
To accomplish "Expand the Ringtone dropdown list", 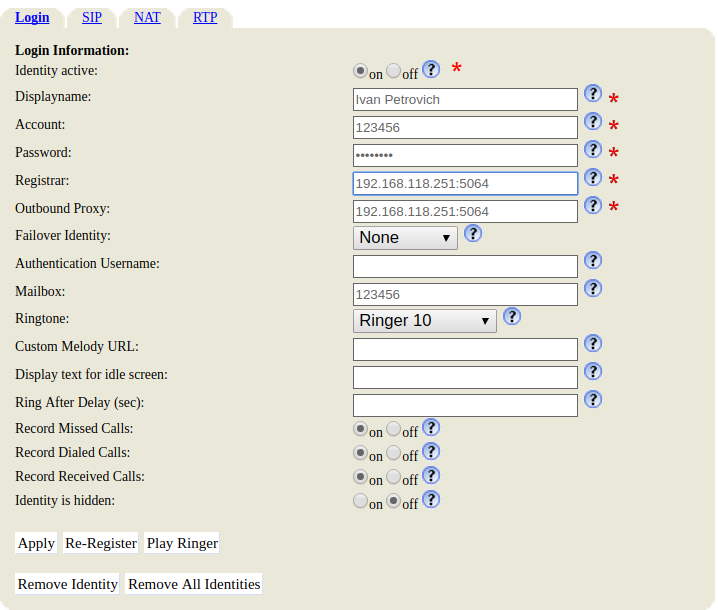I will point(425,321).
